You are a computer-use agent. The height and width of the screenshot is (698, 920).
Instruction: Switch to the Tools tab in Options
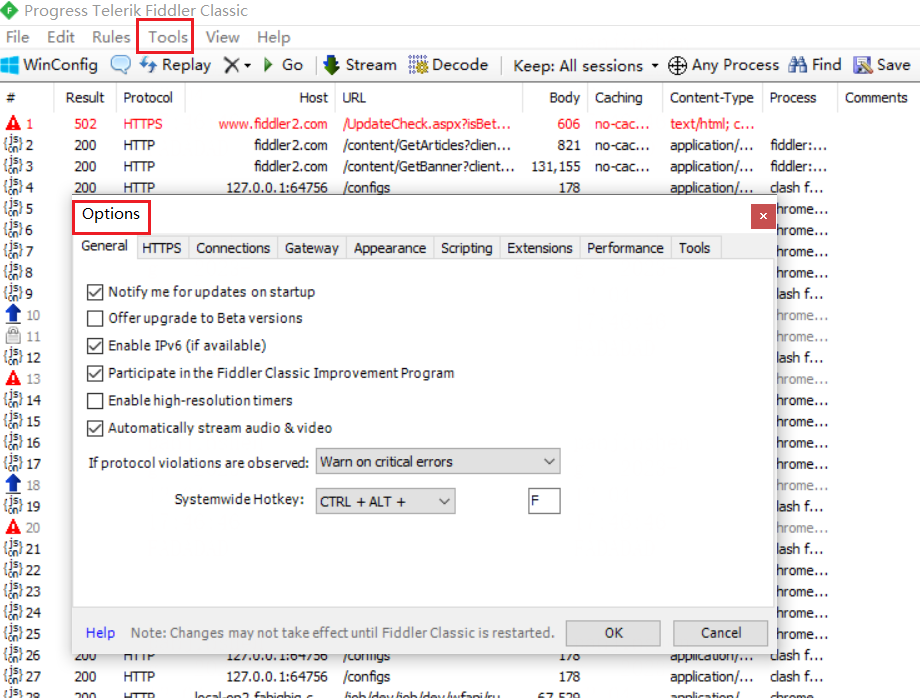click(695, 248)
